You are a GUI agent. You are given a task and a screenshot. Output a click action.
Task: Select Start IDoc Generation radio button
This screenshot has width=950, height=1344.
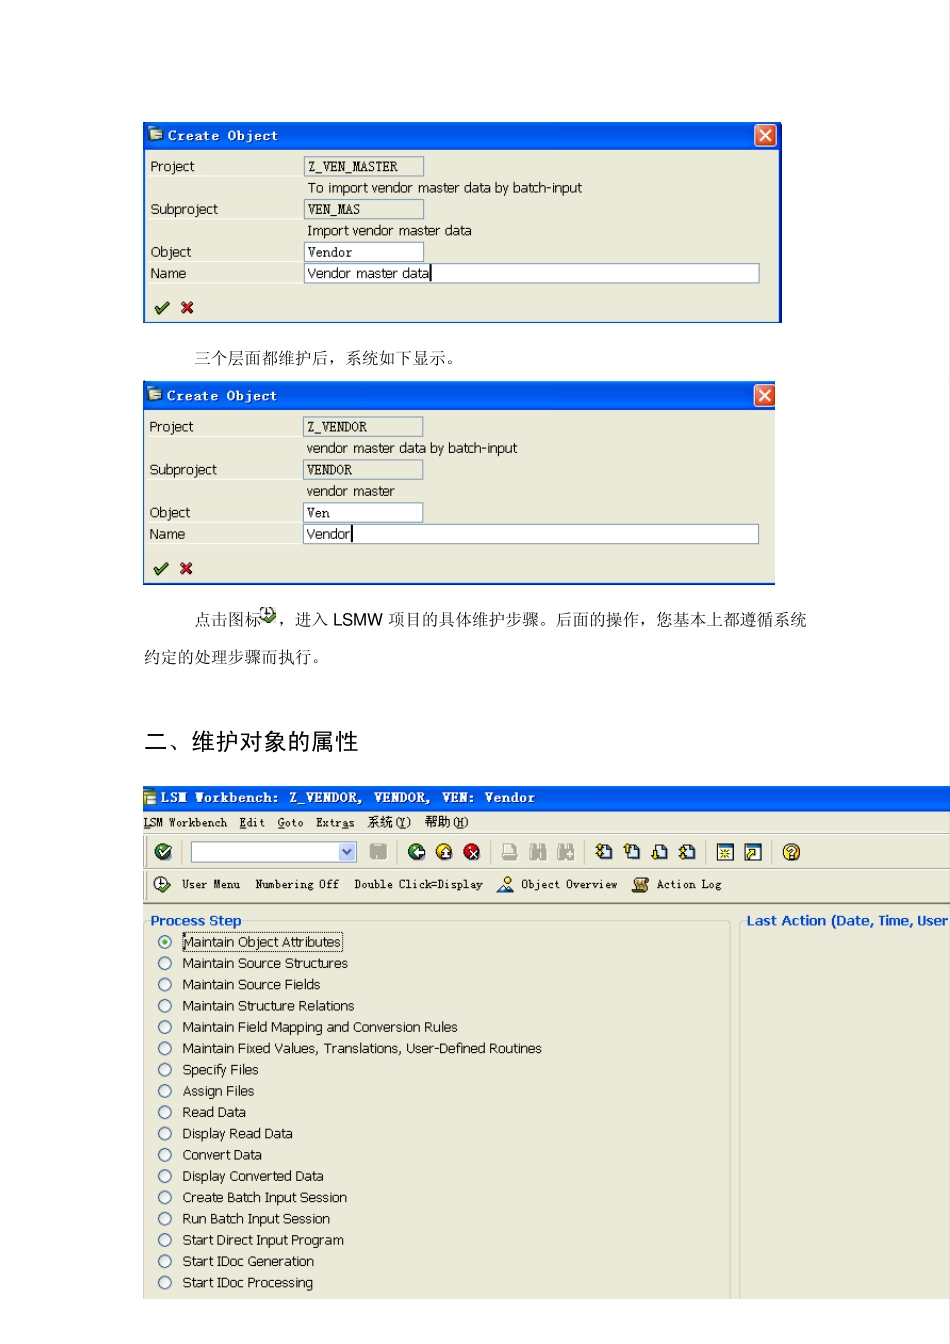[x=165, y=1261]
